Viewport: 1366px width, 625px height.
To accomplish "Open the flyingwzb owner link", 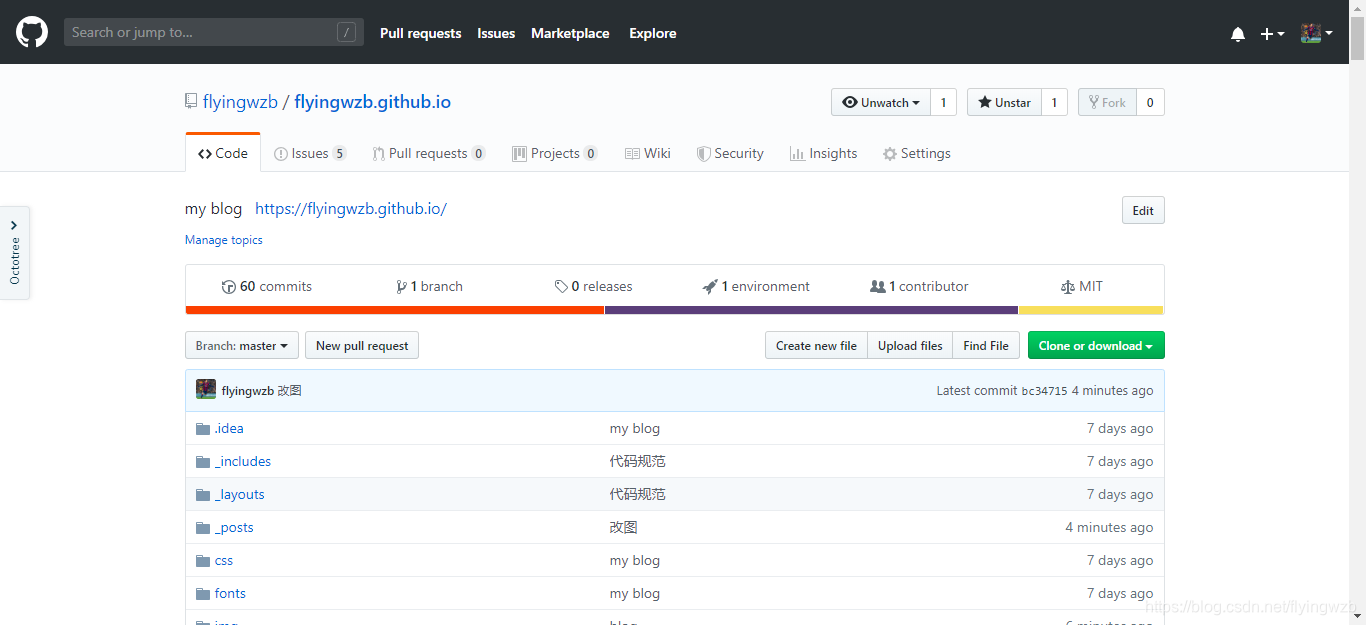I will pos(240,102).
